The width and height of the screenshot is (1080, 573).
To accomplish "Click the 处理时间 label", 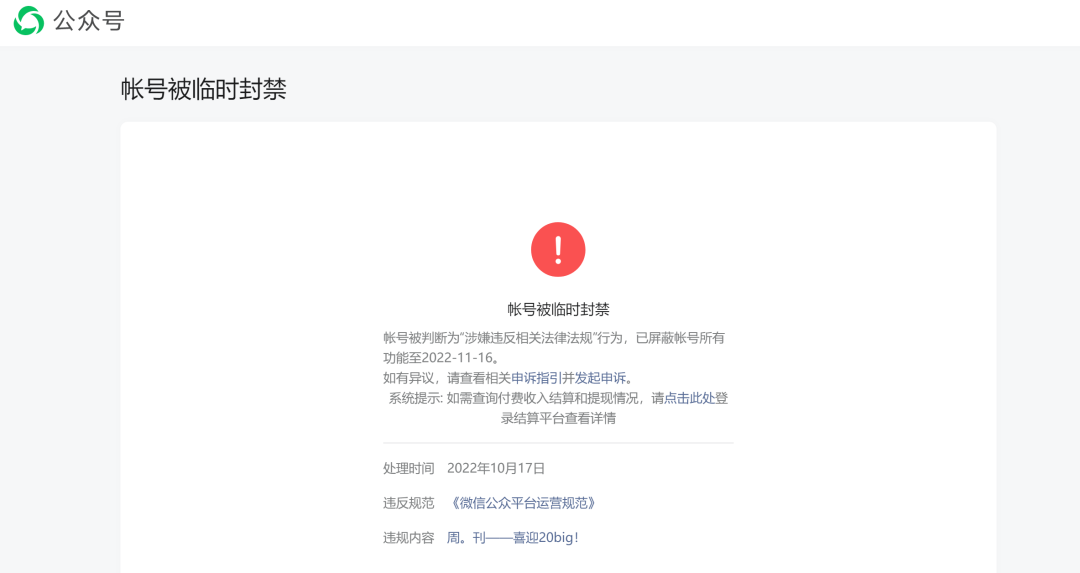I will point(408,468).
